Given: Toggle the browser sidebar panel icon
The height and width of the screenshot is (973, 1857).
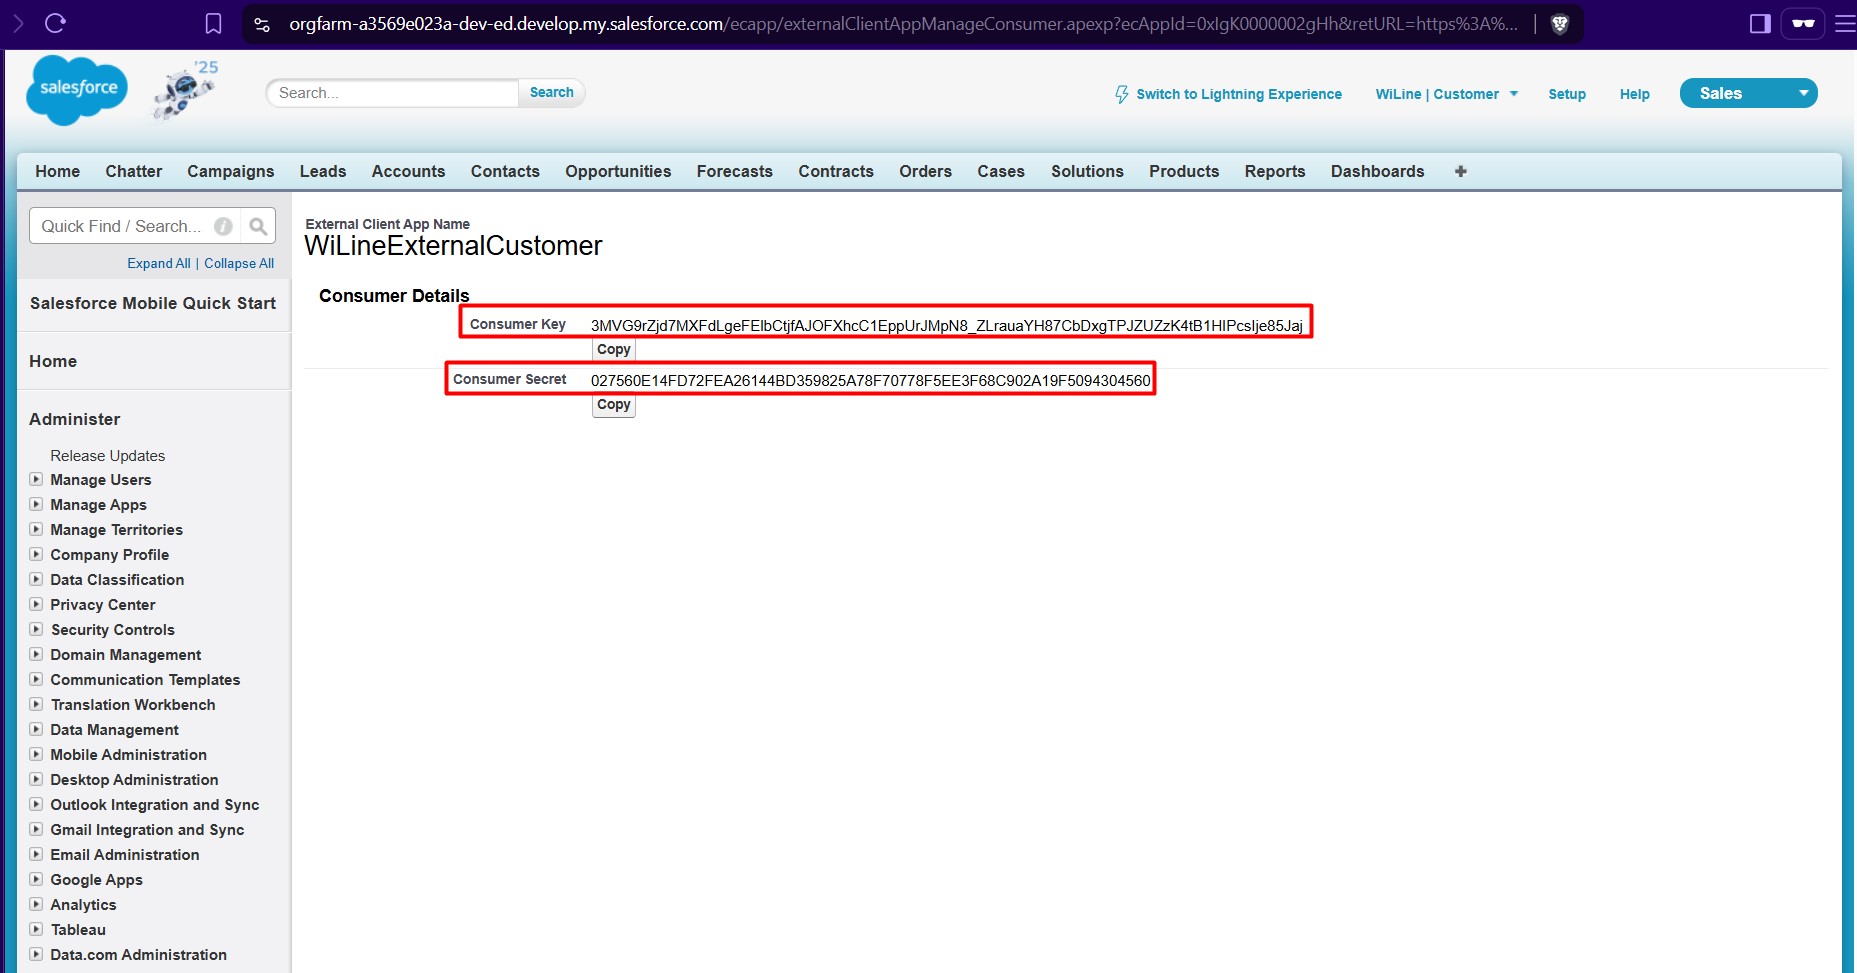Looking at the screenshot, I should [x=1760, y=24].
